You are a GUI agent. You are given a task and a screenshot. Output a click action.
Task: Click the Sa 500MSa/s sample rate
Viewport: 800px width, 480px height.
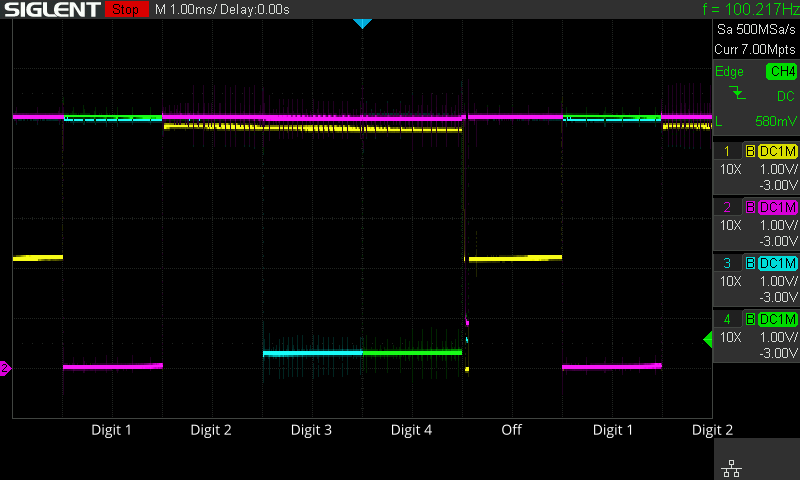click(756, 29)
